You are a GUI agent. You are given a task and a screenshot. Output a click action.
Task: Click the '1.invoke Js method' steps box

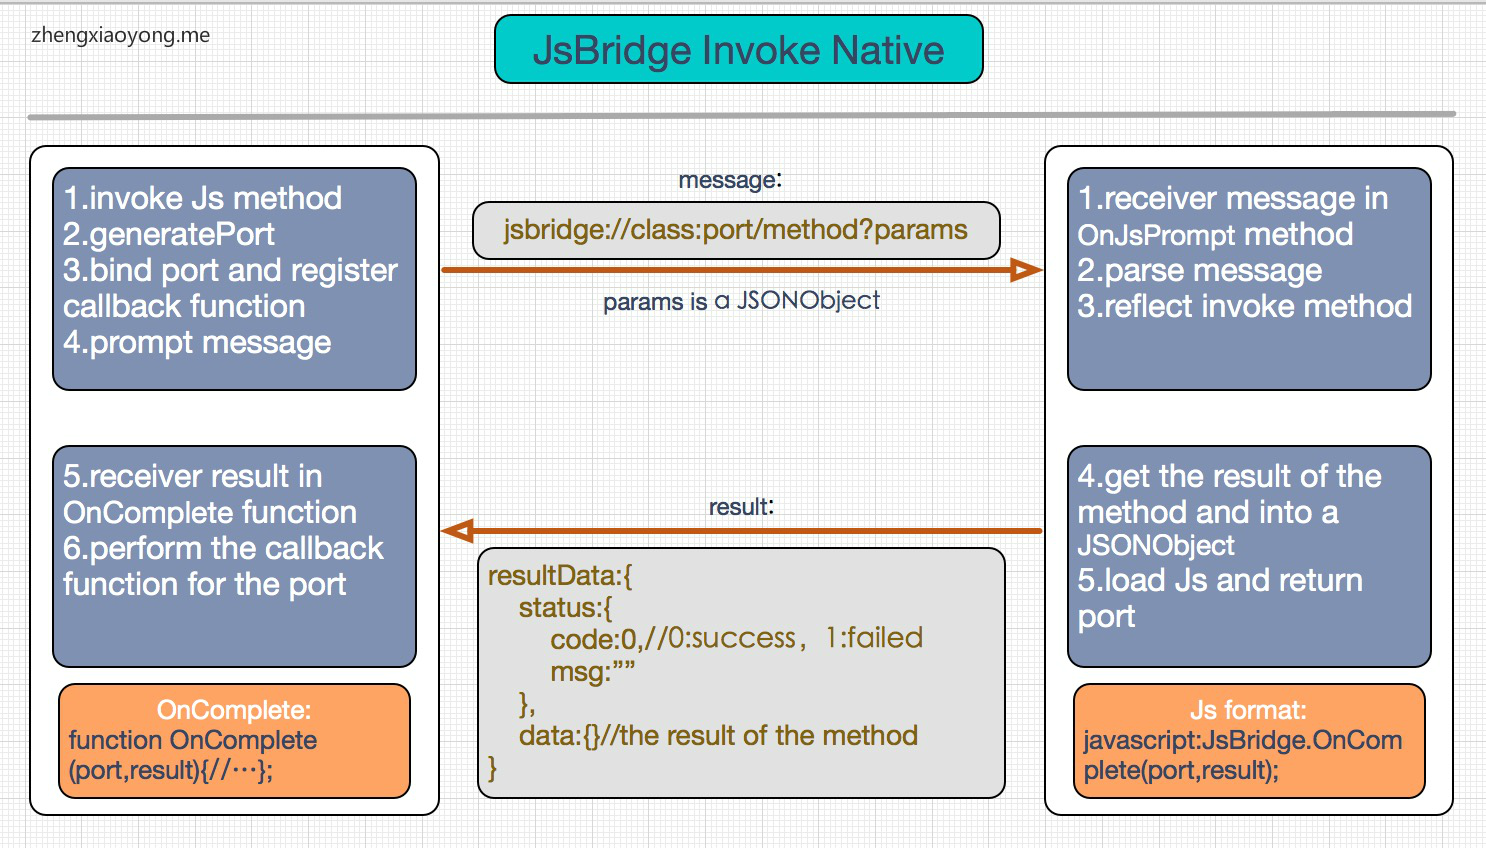click(x=234, y=278)
